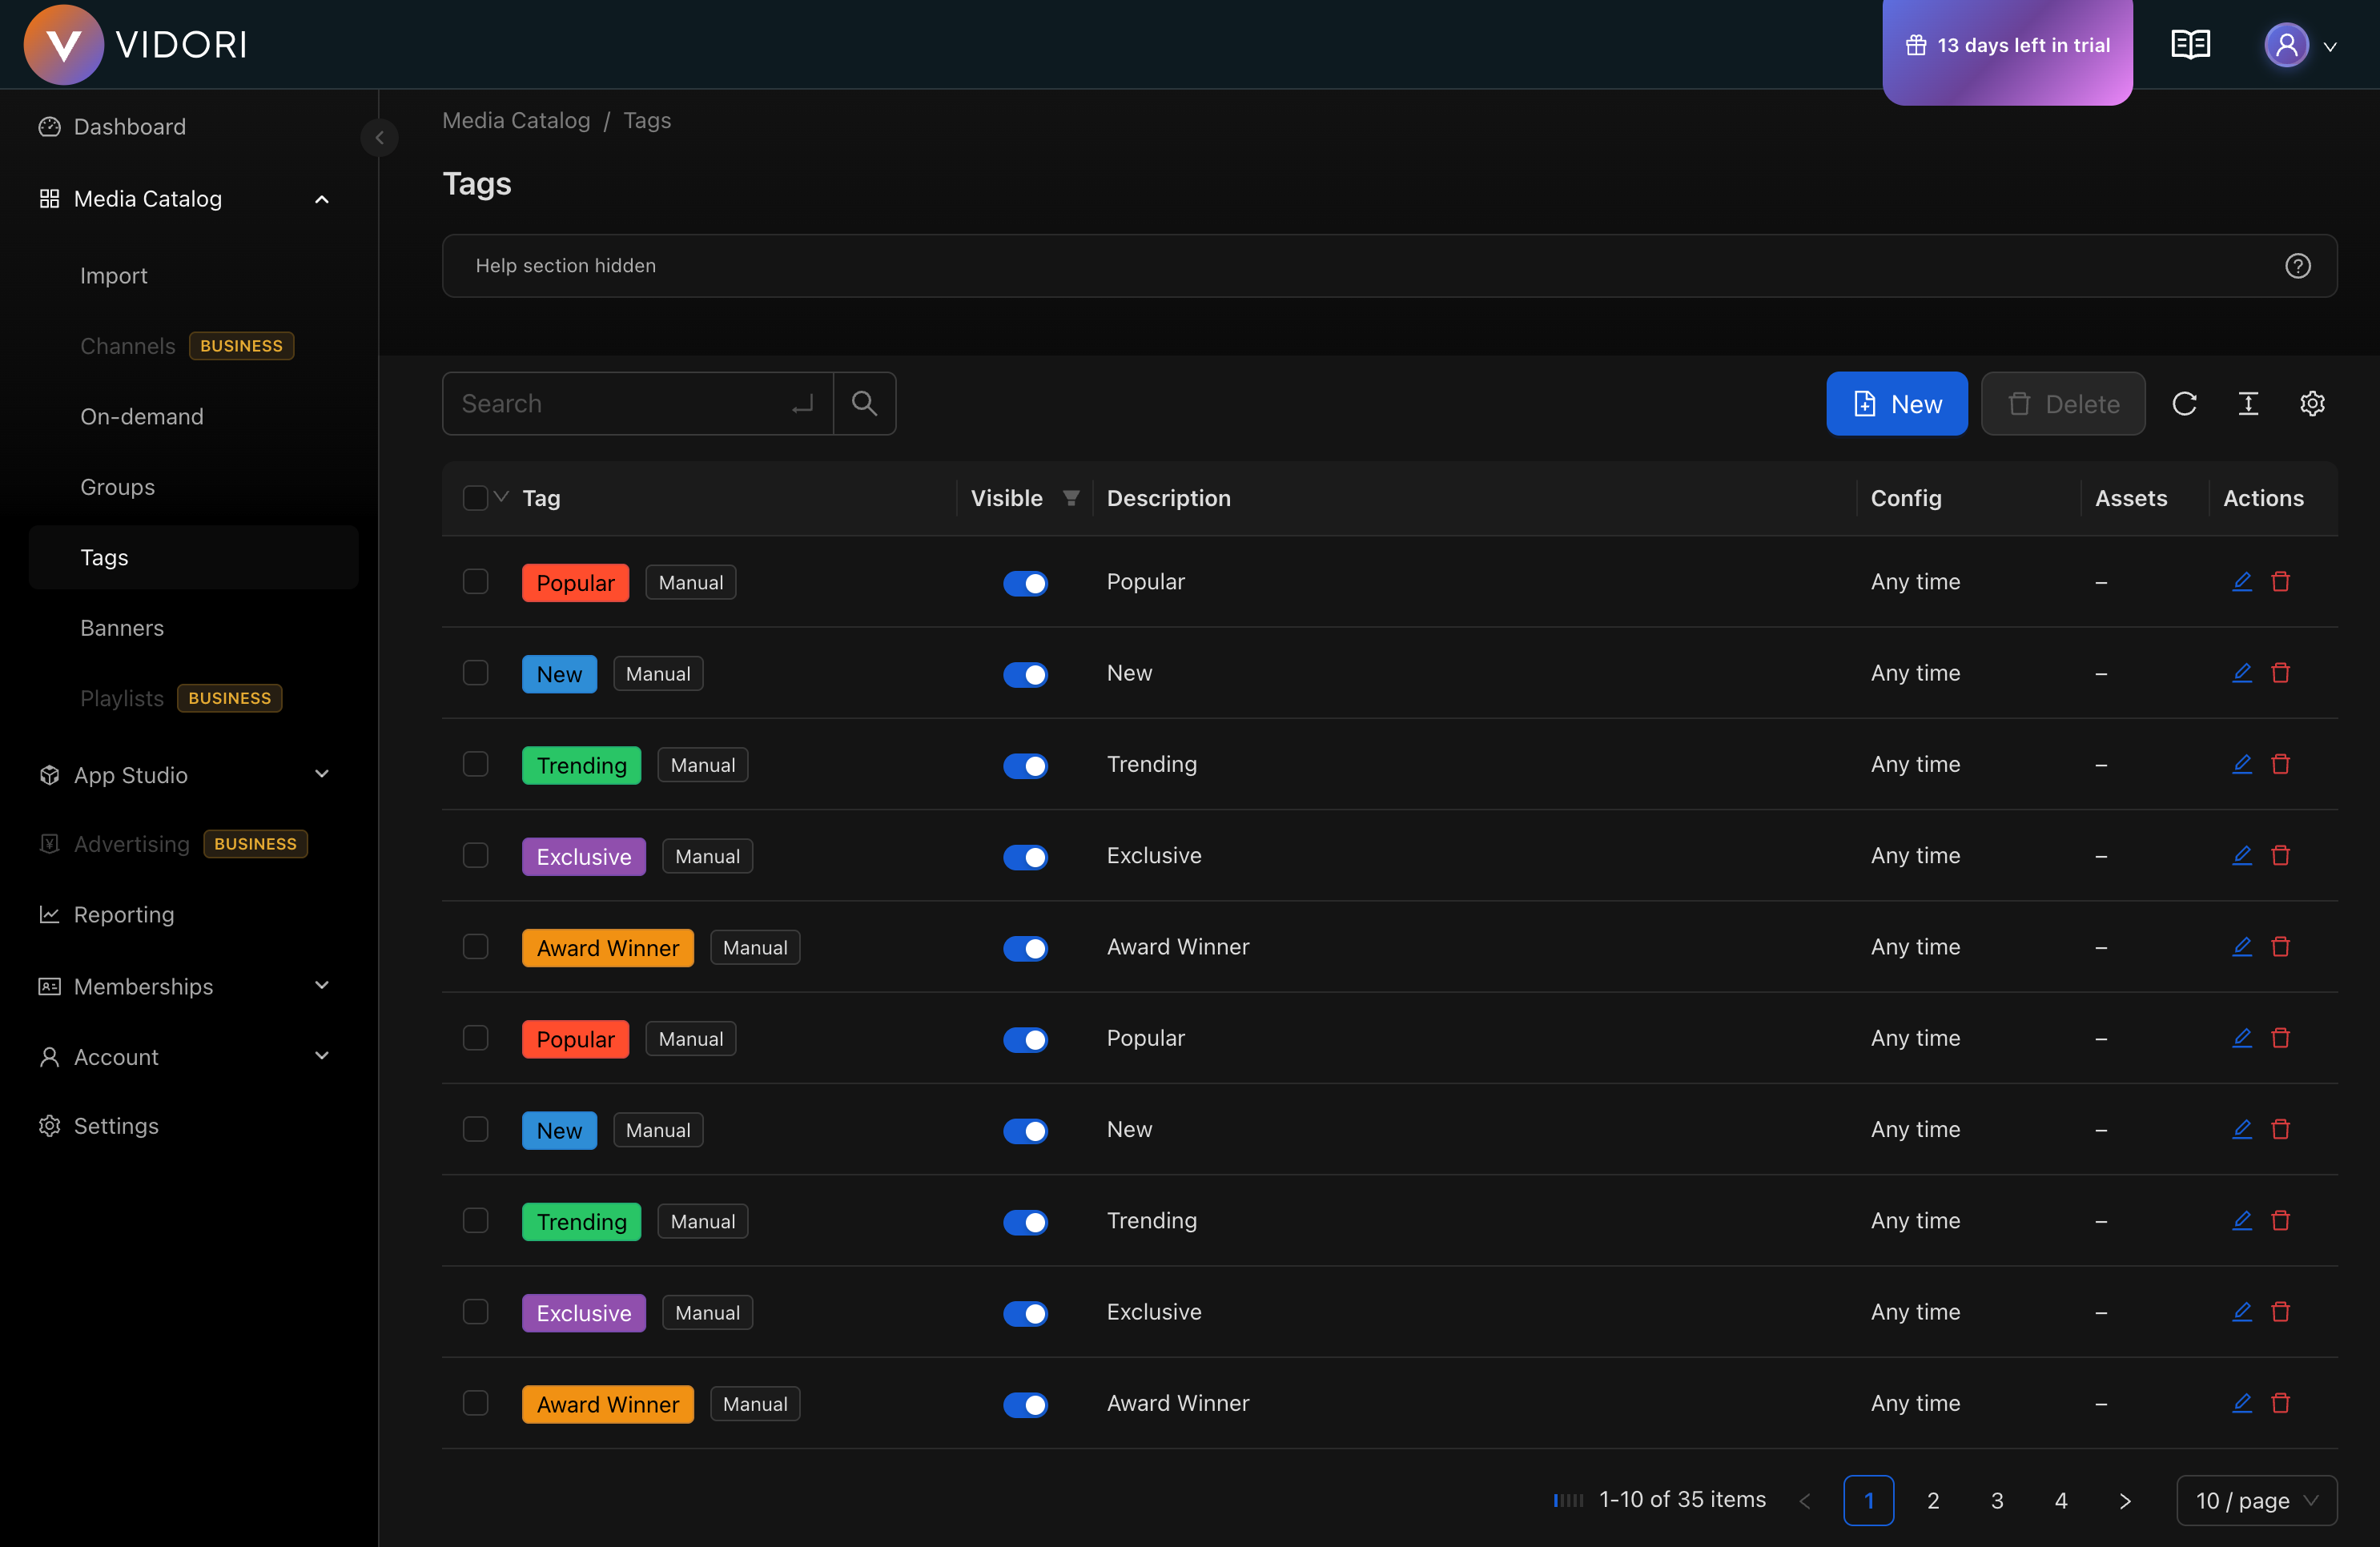This screenshot has height=1547, width=2380.
Task: Edit the first Popular tag row
Action: (2241, 582)
